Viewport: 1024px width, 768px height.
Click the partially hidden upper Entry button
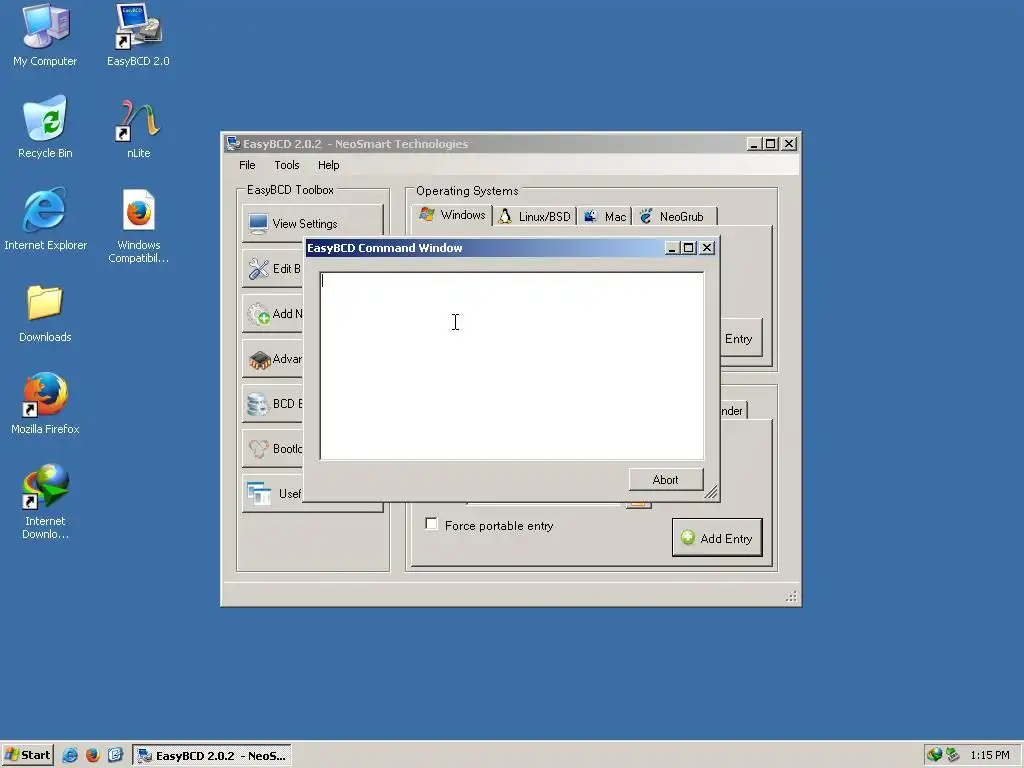[741, 338]
